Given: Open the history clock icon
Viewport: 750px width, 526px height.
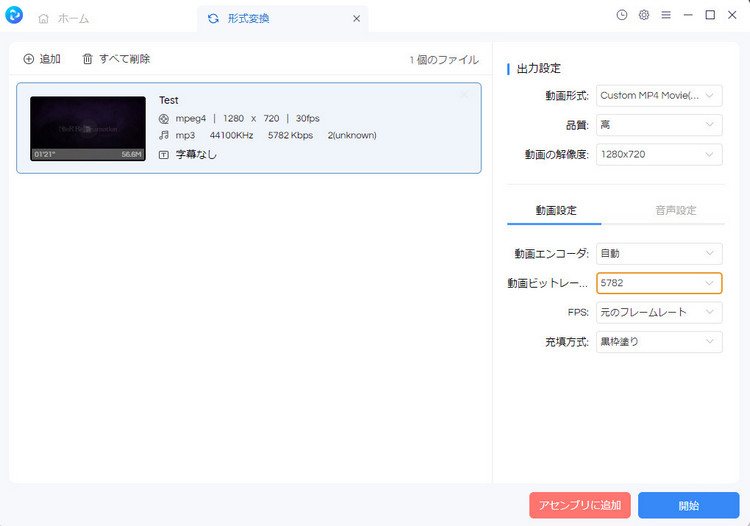Looking at the screenshot, I should pyautogui.click(x=622, y=15).
